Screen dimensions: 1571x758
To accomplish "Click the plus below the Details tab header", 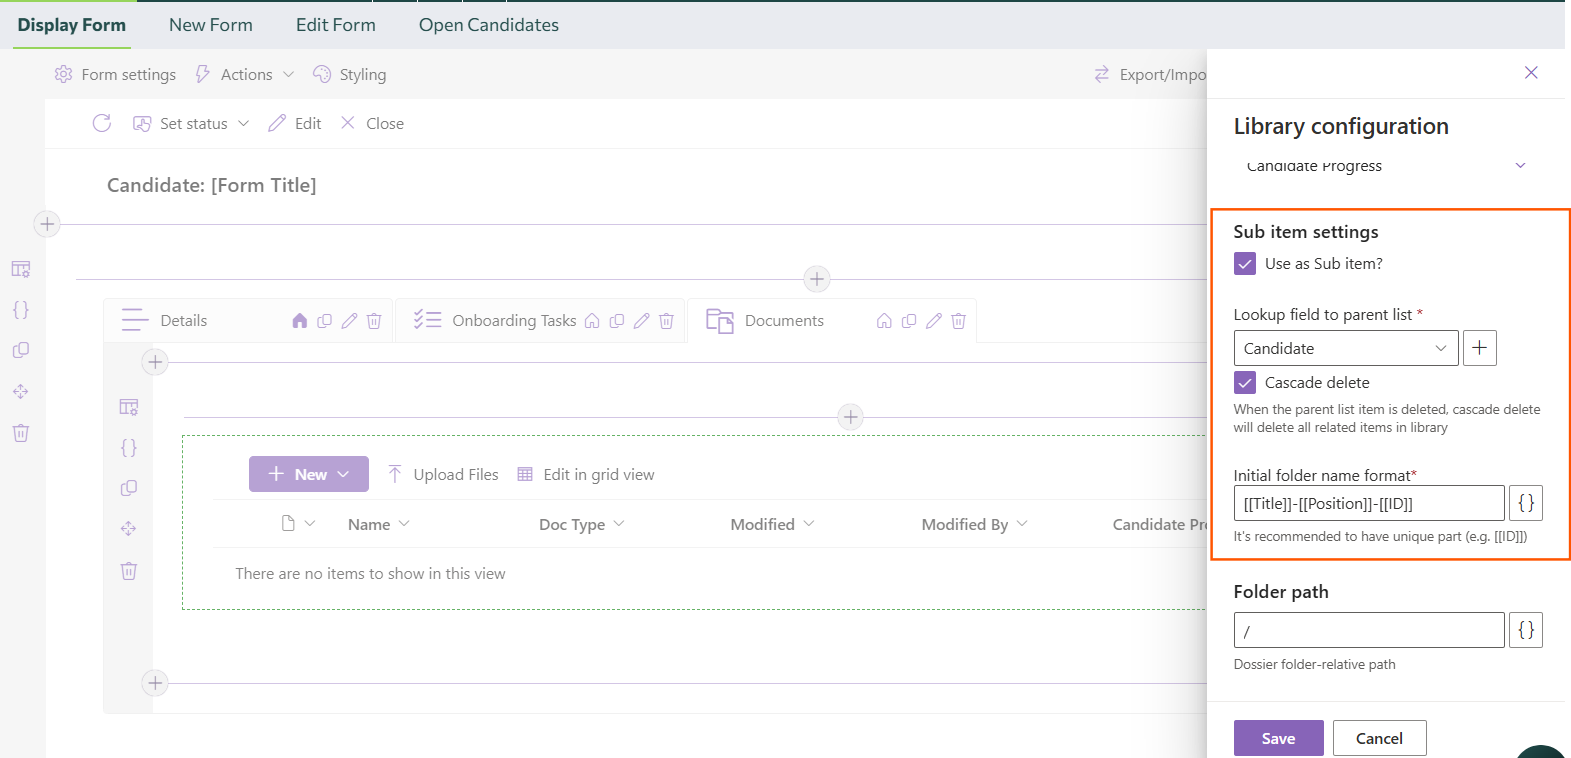I will pos(155,362).
